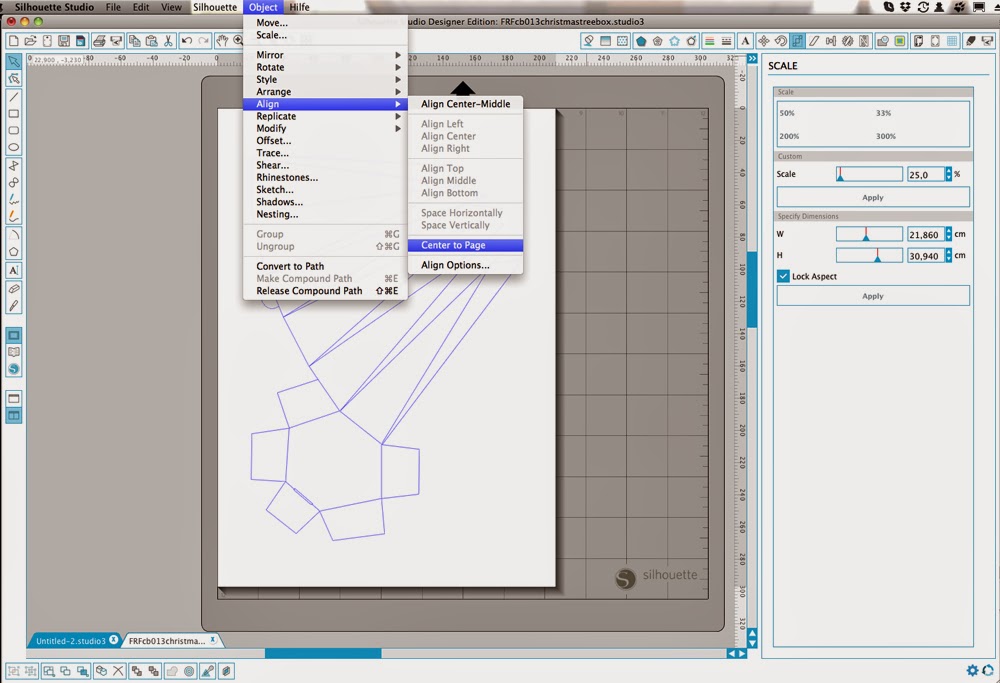Click Apply under Custom Scale

(872, 197)
